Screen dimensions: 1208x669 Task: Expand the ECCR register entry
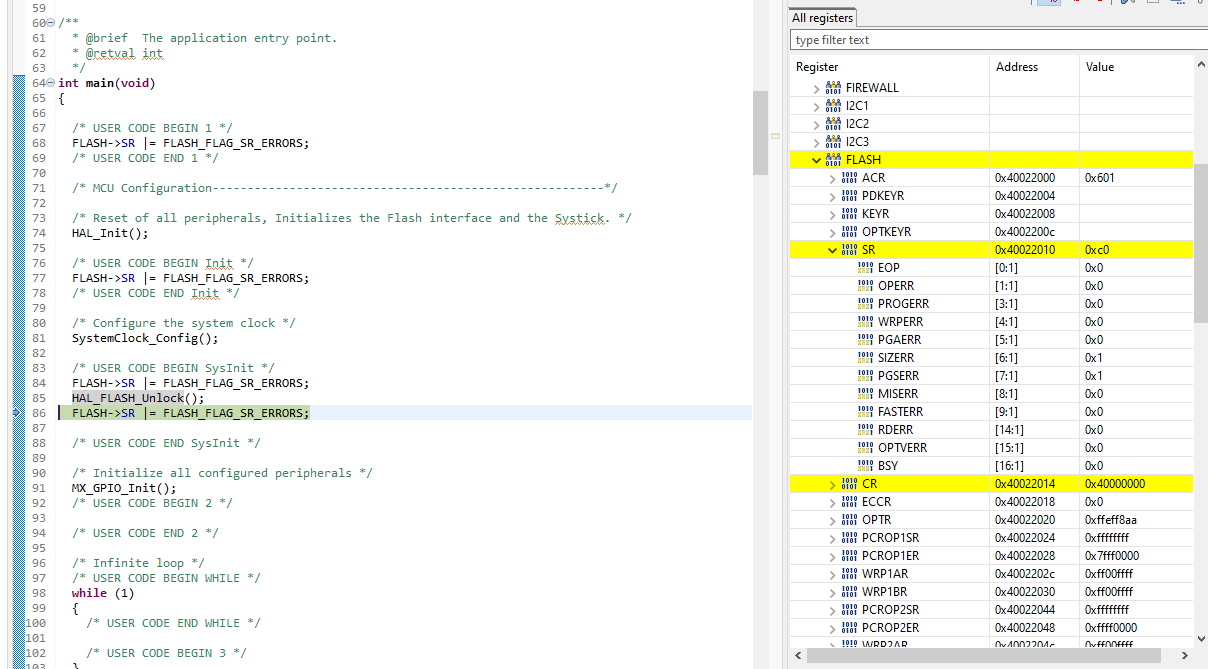(x=832, y=501)
